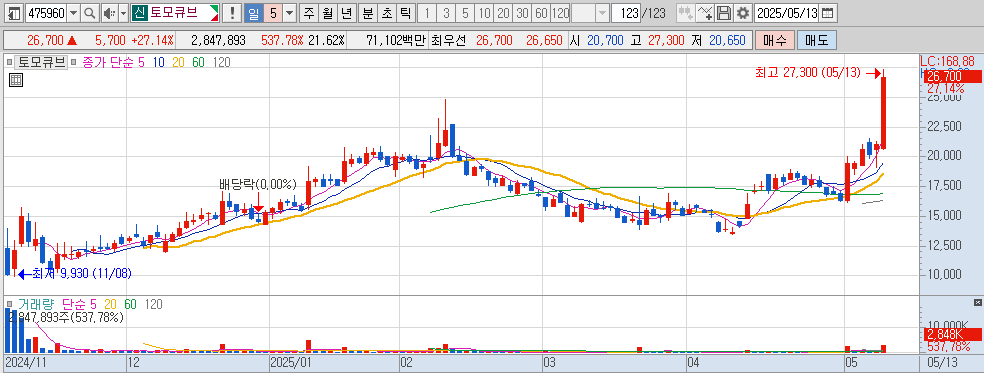Click the grid data table icon on chart

coord(17,80)
